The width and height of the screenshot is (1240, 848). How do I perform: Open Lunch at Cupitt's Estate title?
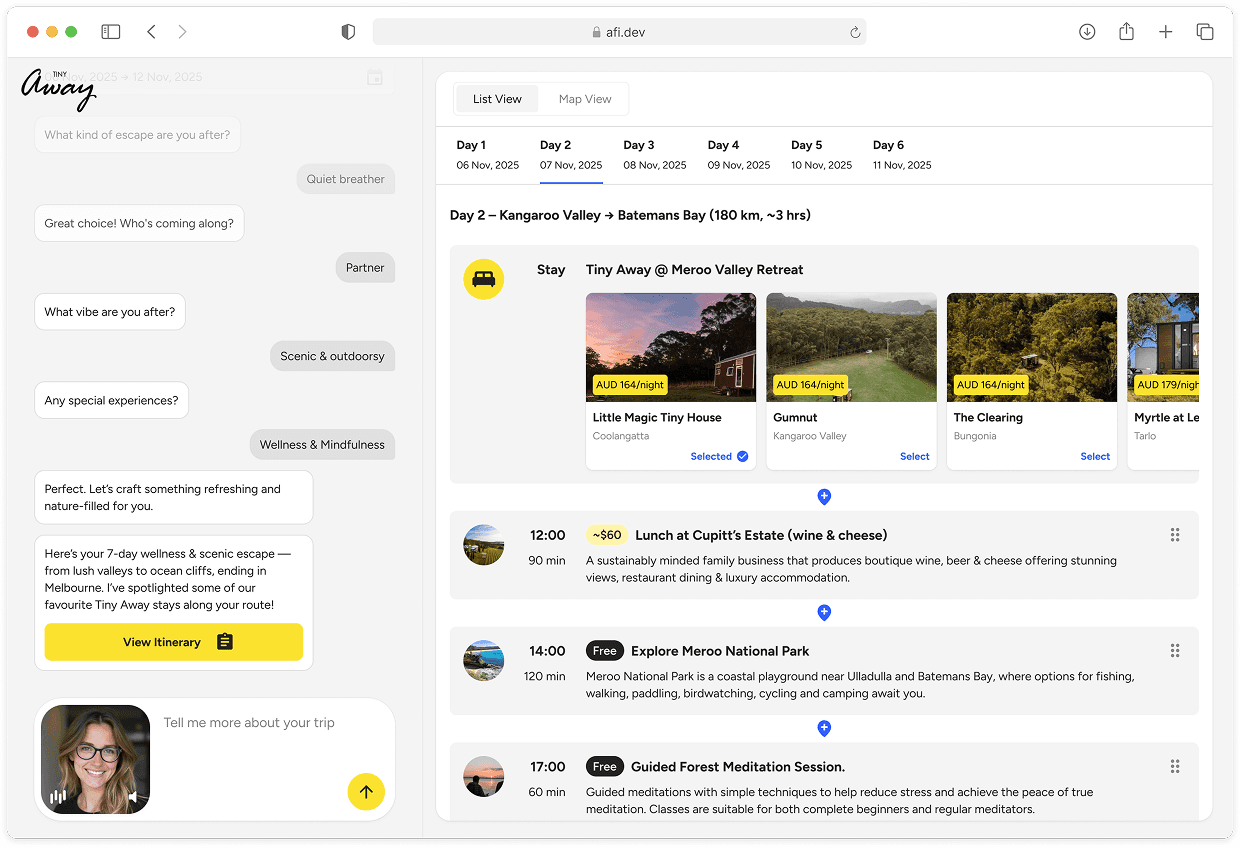pyautogui.click(x=761, y=535)
